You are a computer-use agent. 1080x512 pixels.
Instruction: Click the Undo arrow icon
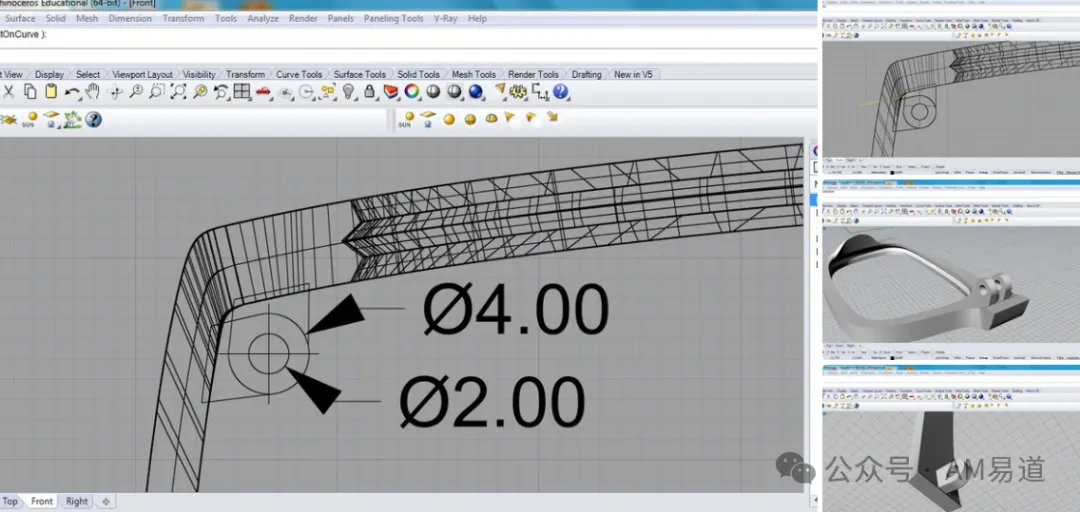pos(72,92)
